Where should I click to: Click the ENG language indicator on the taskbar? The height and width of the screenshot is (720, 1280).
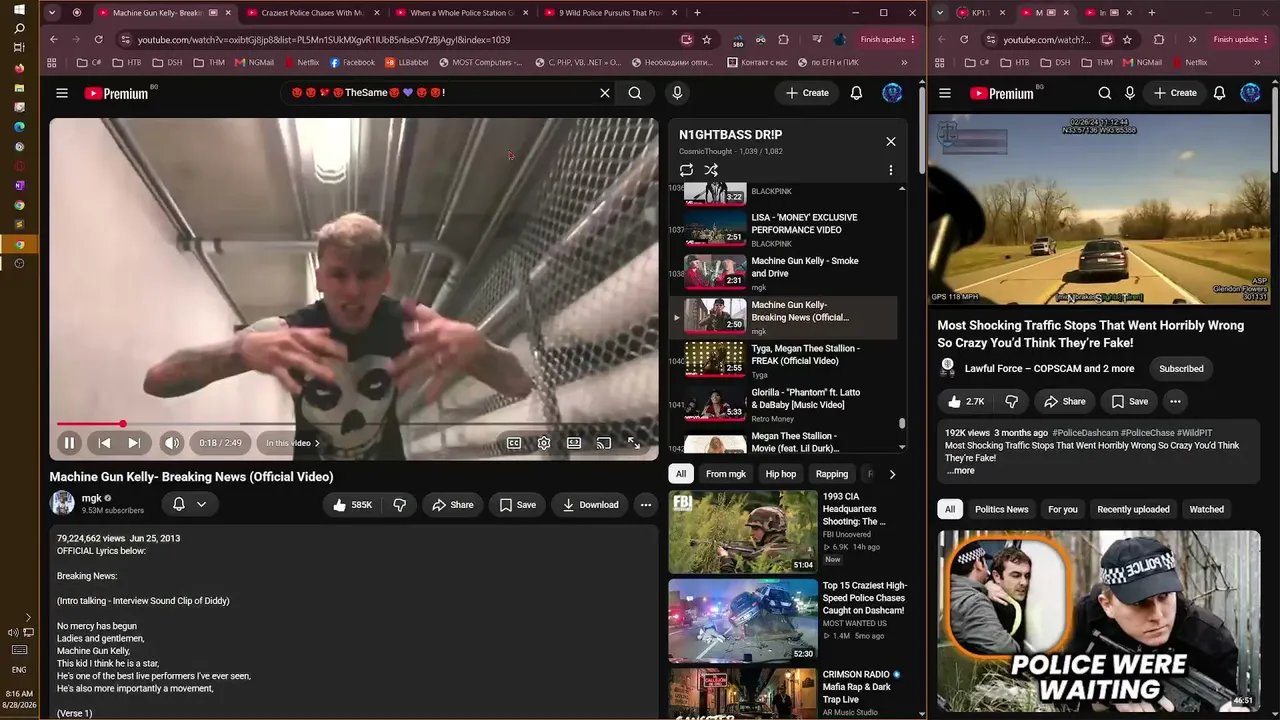click(19, 670)
